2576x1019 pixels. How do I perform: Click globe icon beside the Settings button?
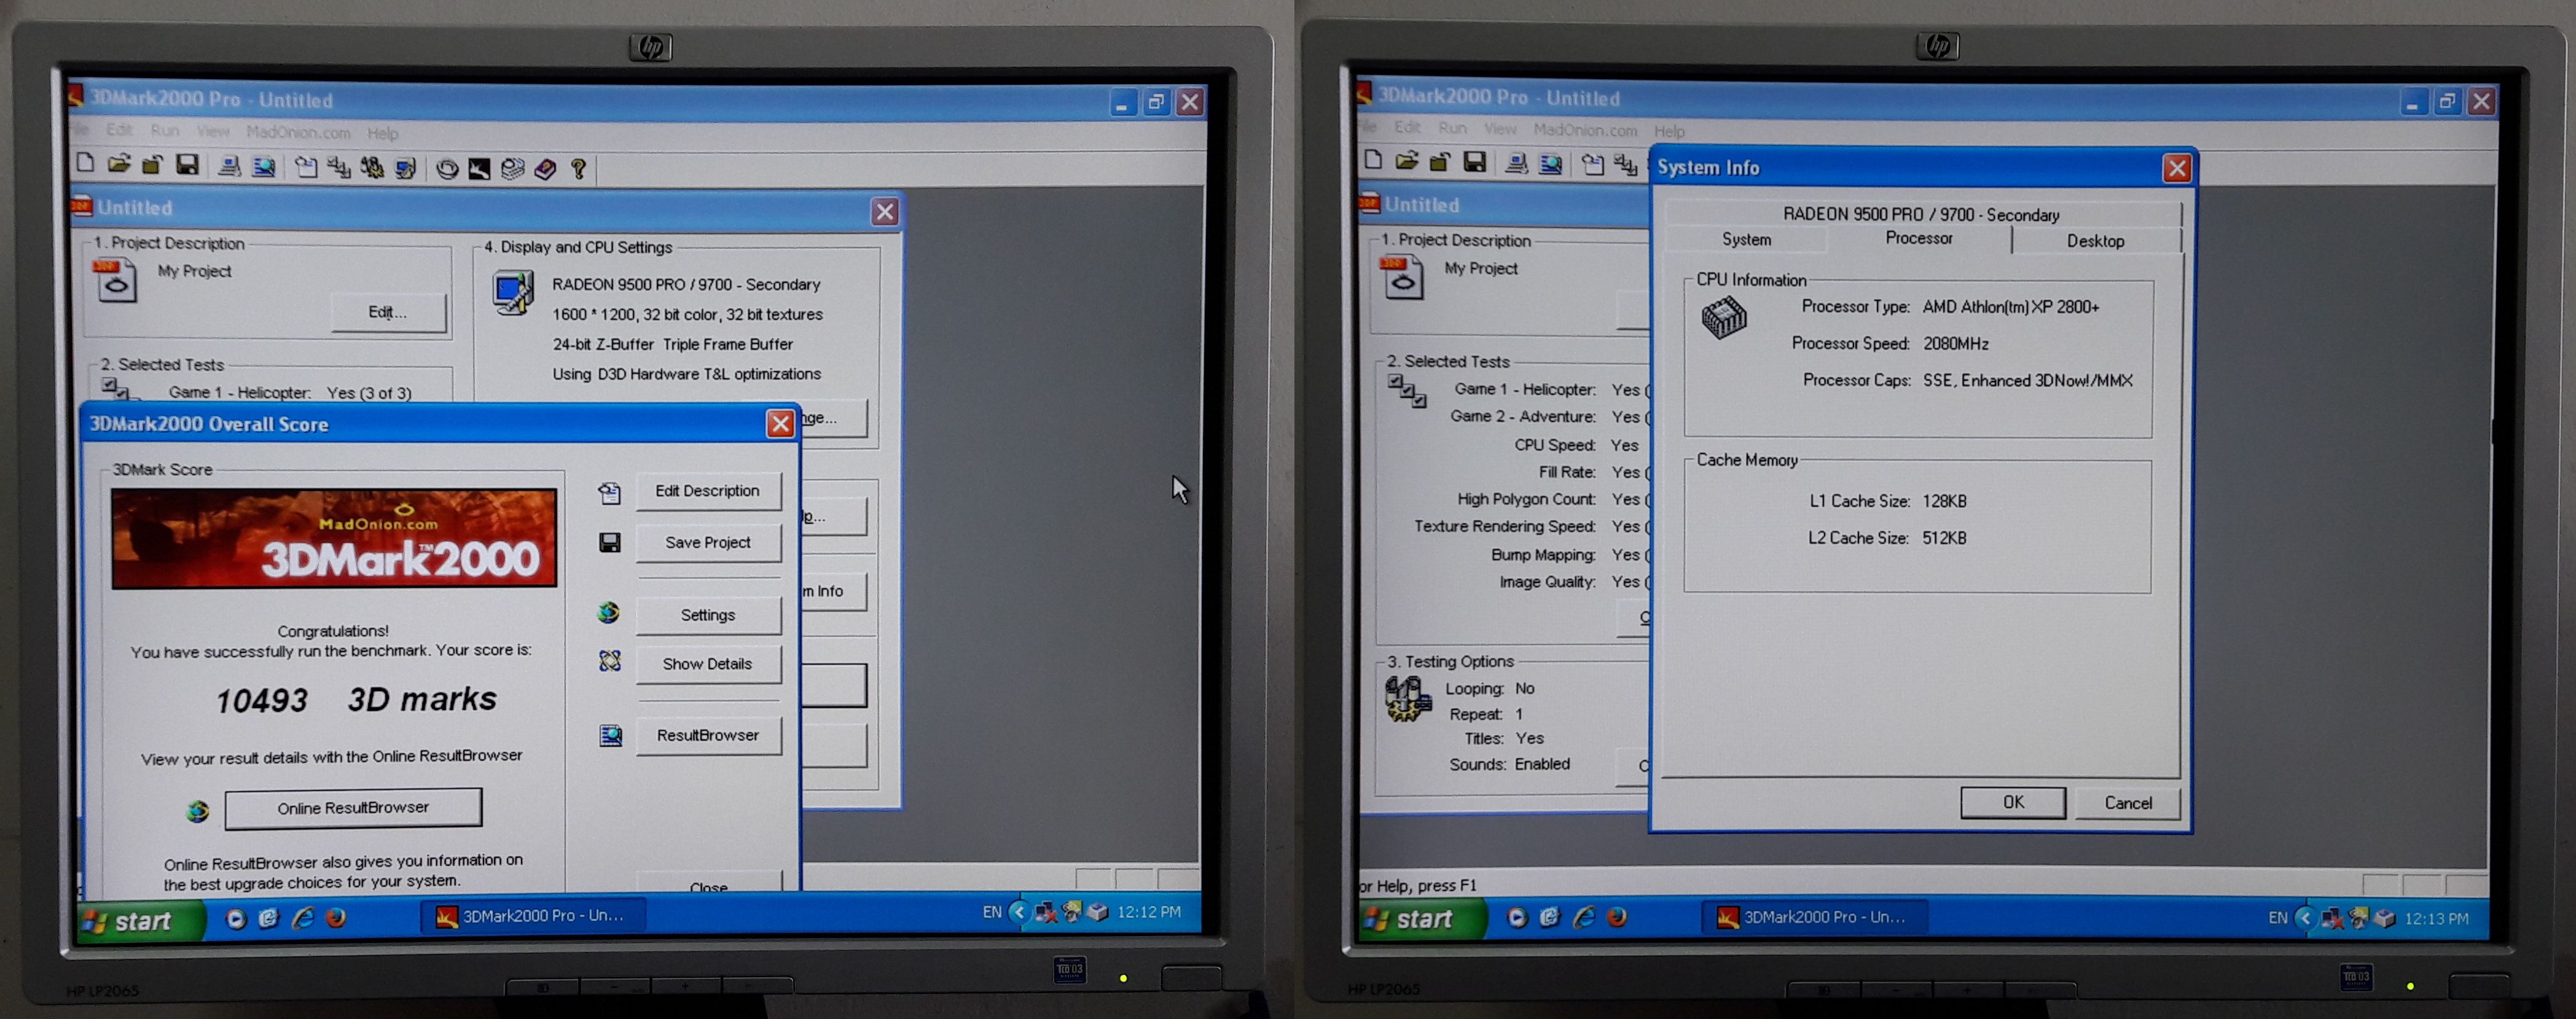609,613
